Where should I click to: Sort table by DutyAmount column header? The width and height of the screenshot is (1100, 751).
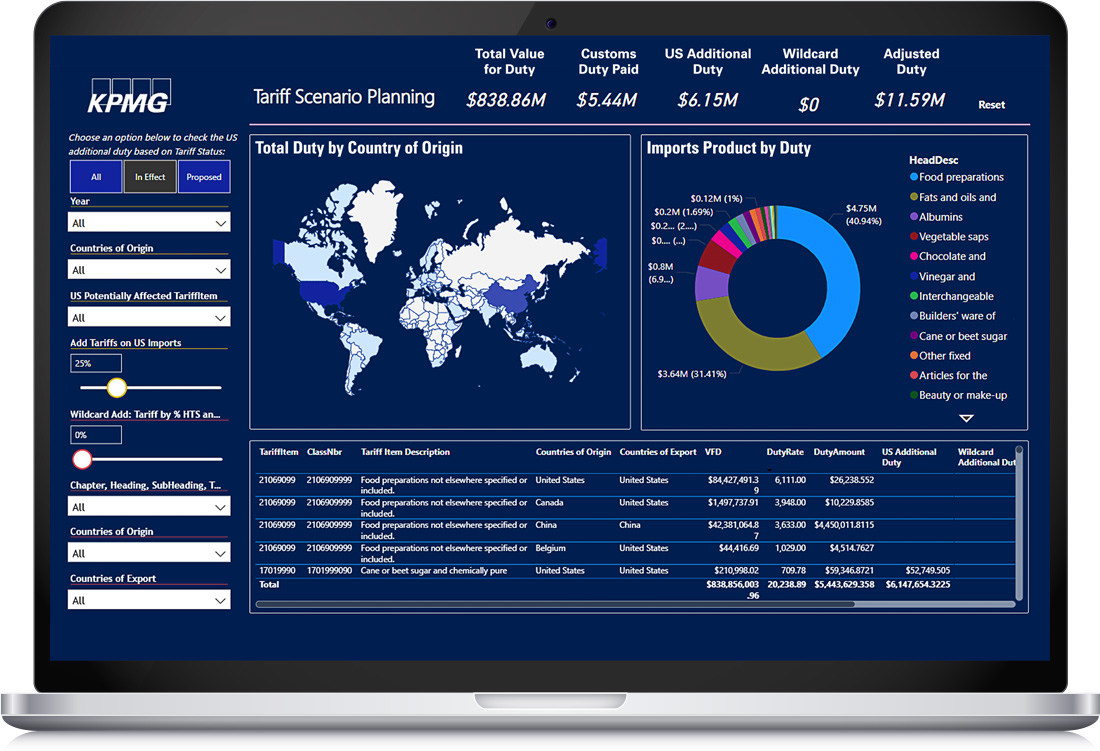coord(839,452)
